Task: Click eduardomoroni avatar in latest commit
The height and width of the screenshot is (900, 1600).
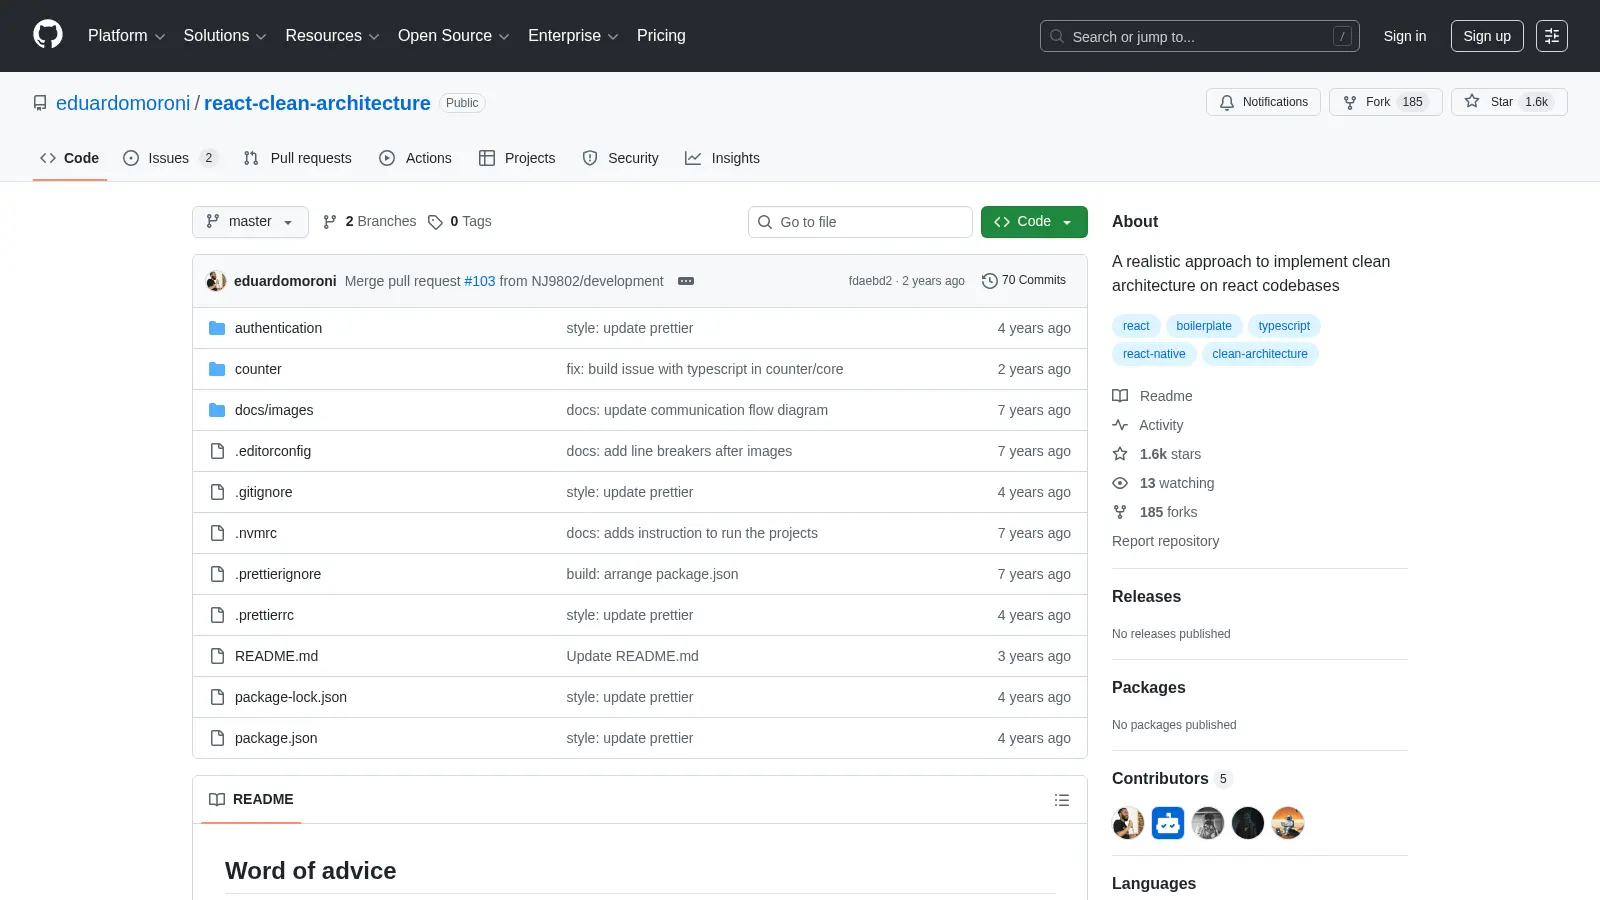Action: coord(216,281)
